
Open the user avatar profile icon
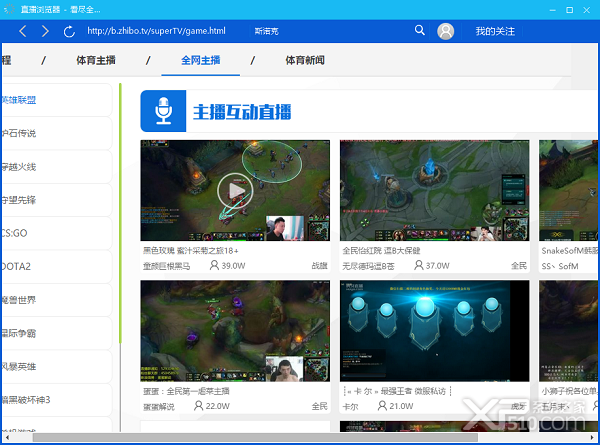point(445,31)
